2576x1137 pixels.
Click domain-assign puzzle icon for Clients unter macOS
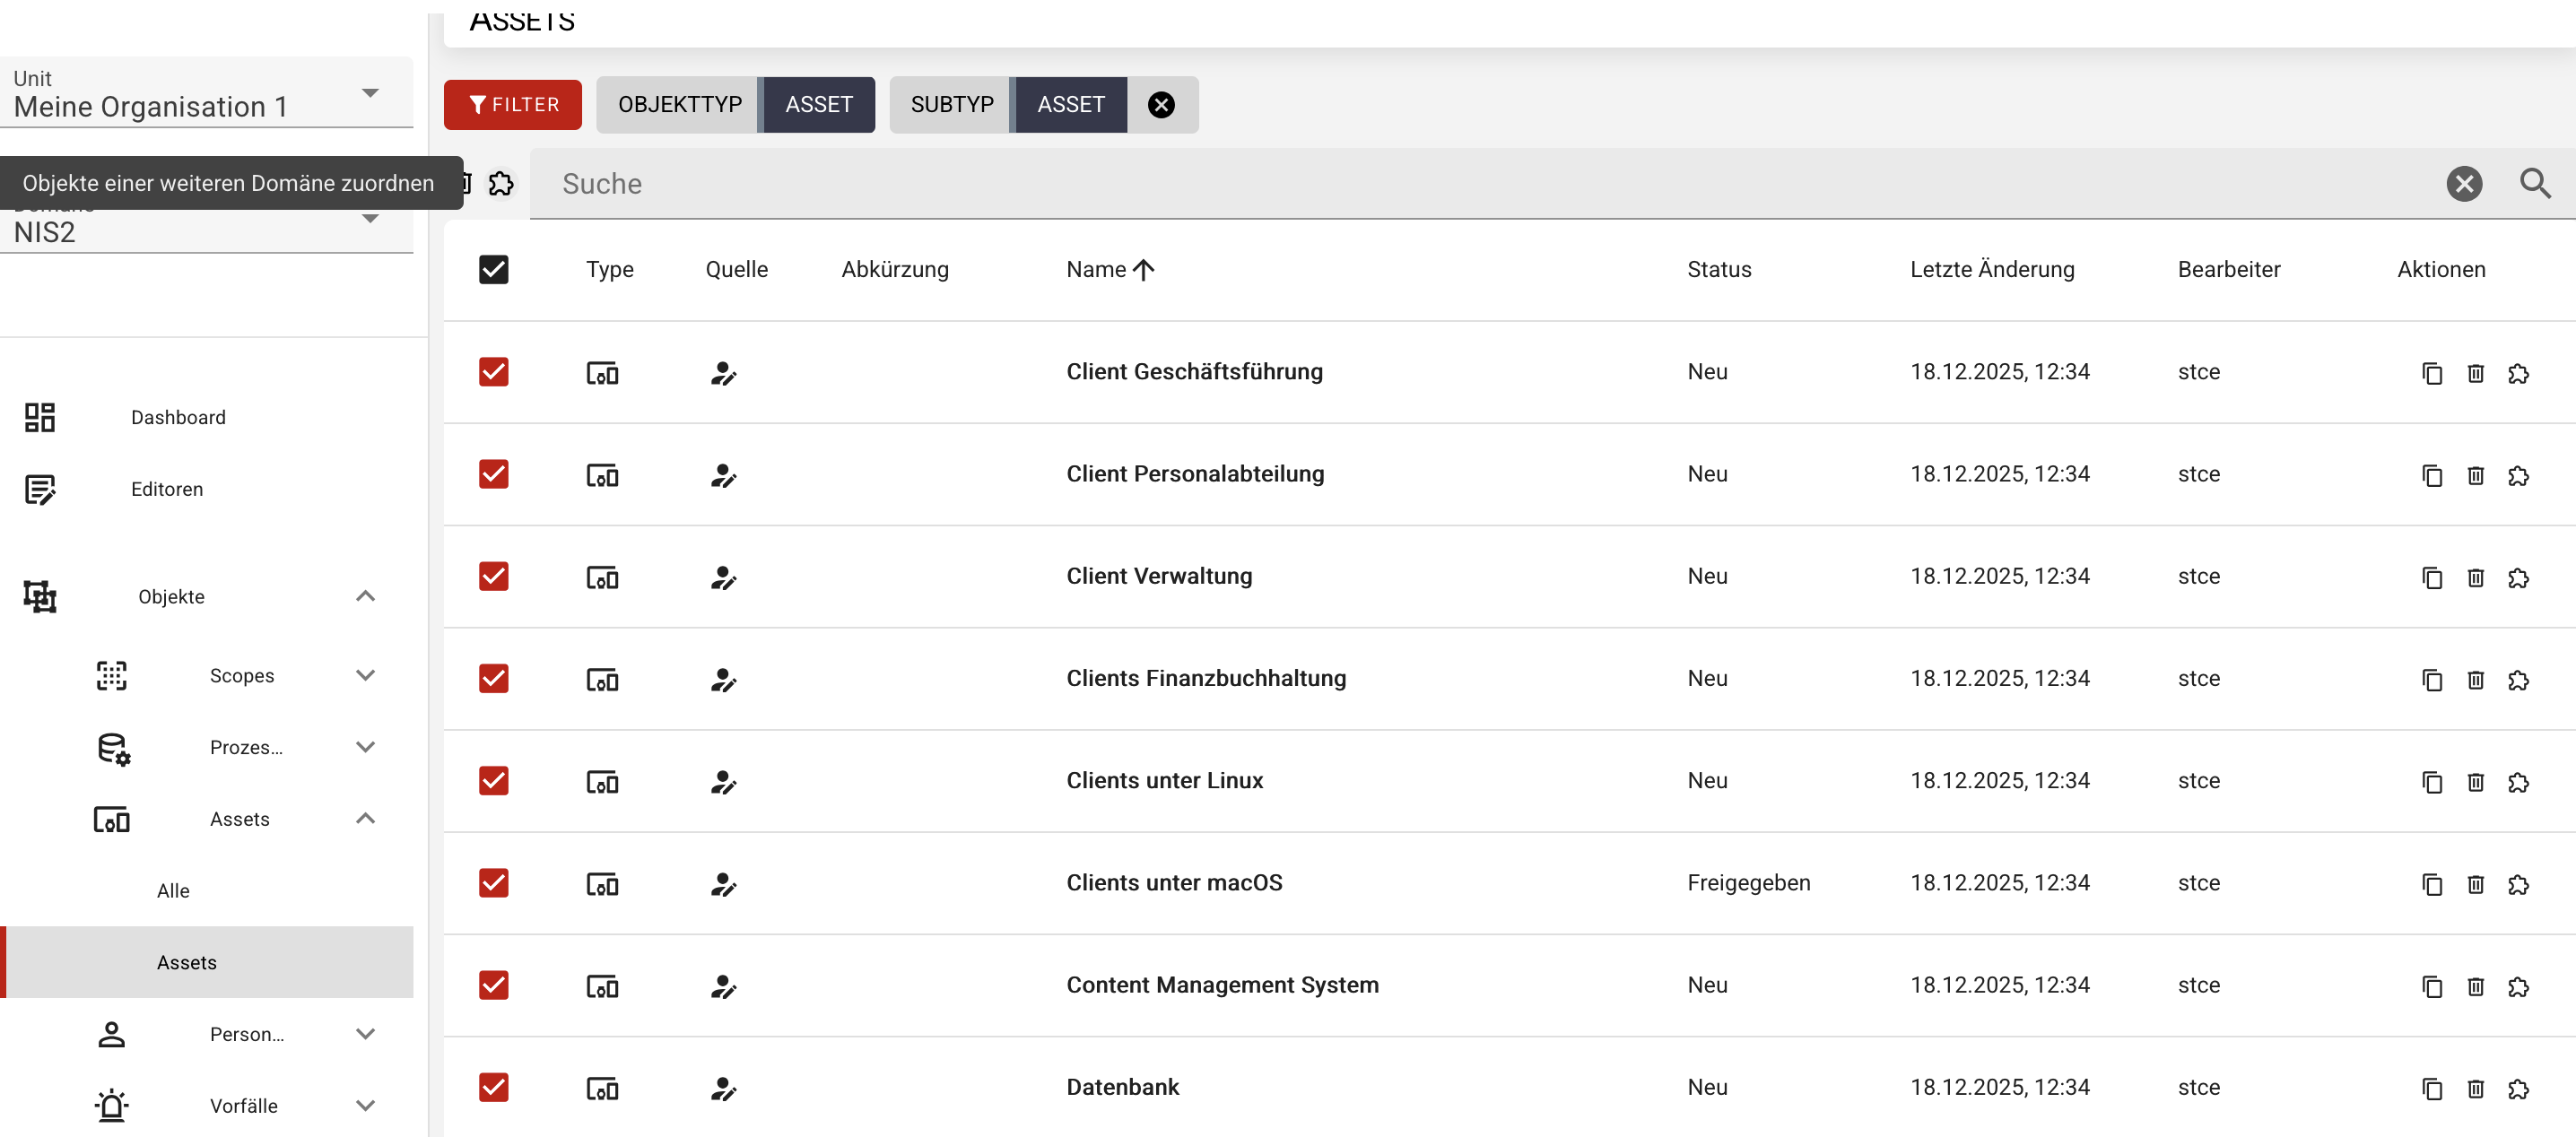tap(2518, 884)
